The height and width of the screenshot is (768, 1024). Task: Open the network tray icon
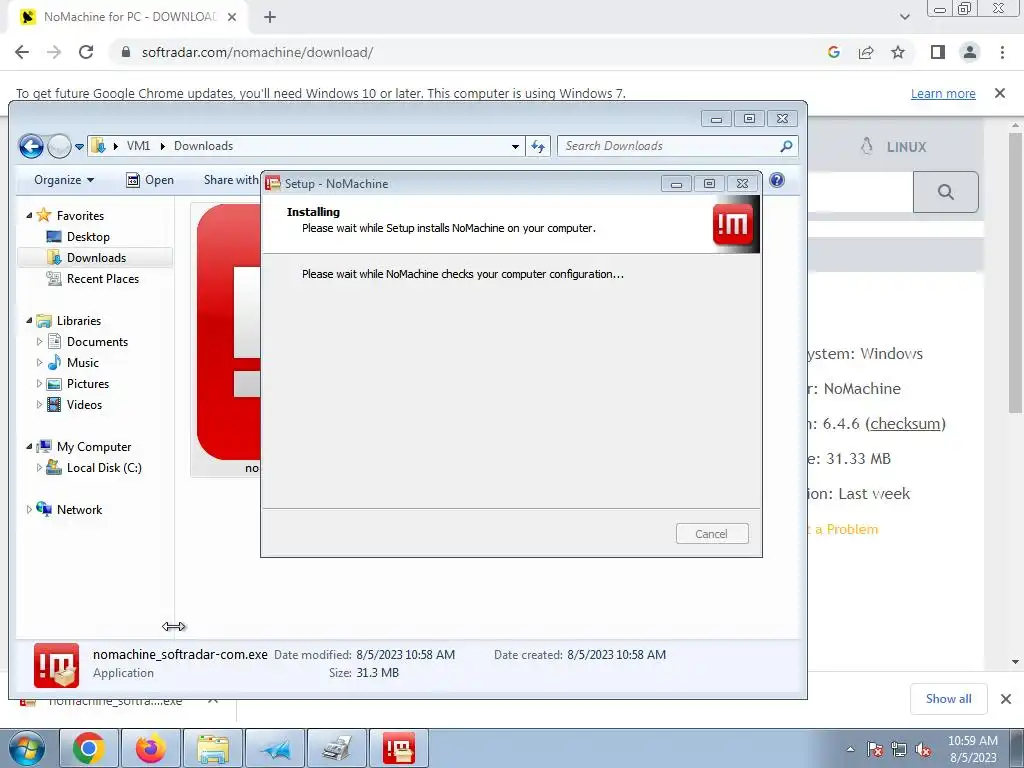899,749
